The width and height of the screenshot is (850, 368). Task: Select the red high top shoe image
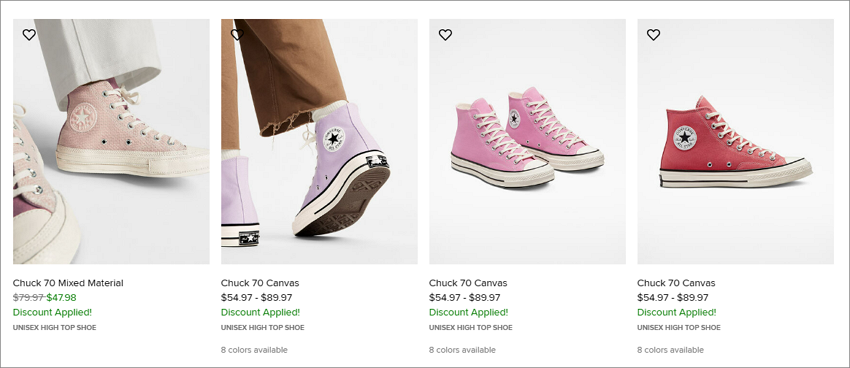736,141
